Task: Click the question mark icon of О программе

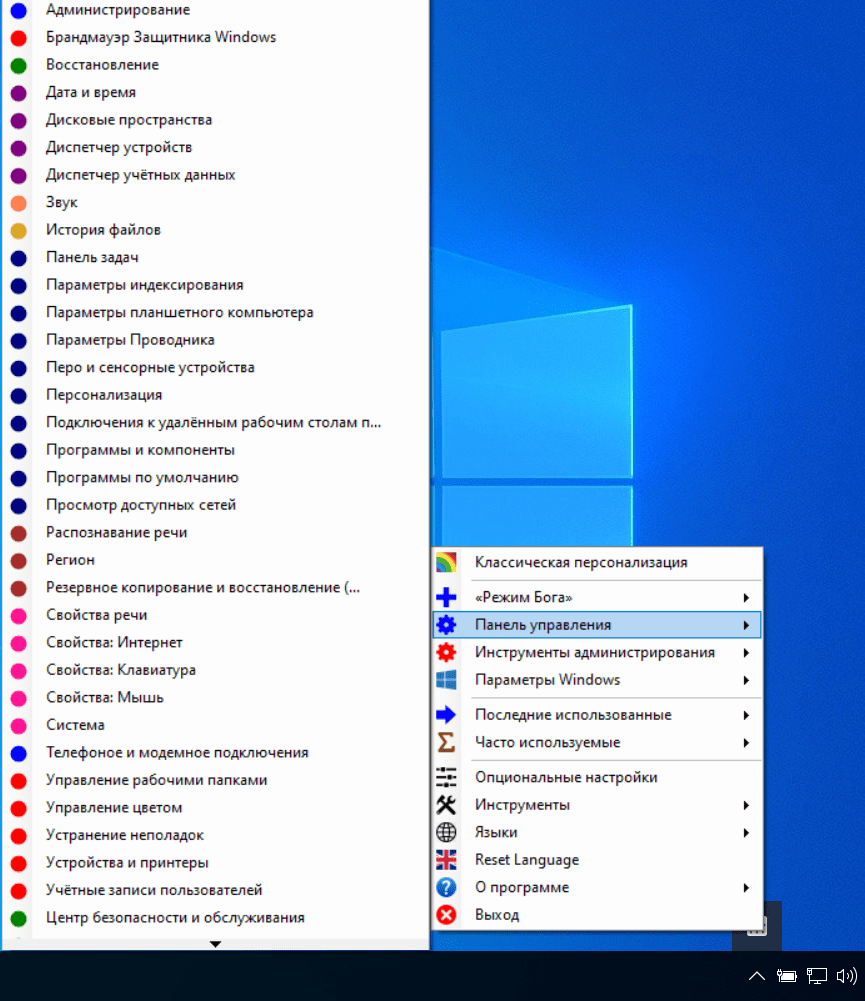Action: pos(446,887)
